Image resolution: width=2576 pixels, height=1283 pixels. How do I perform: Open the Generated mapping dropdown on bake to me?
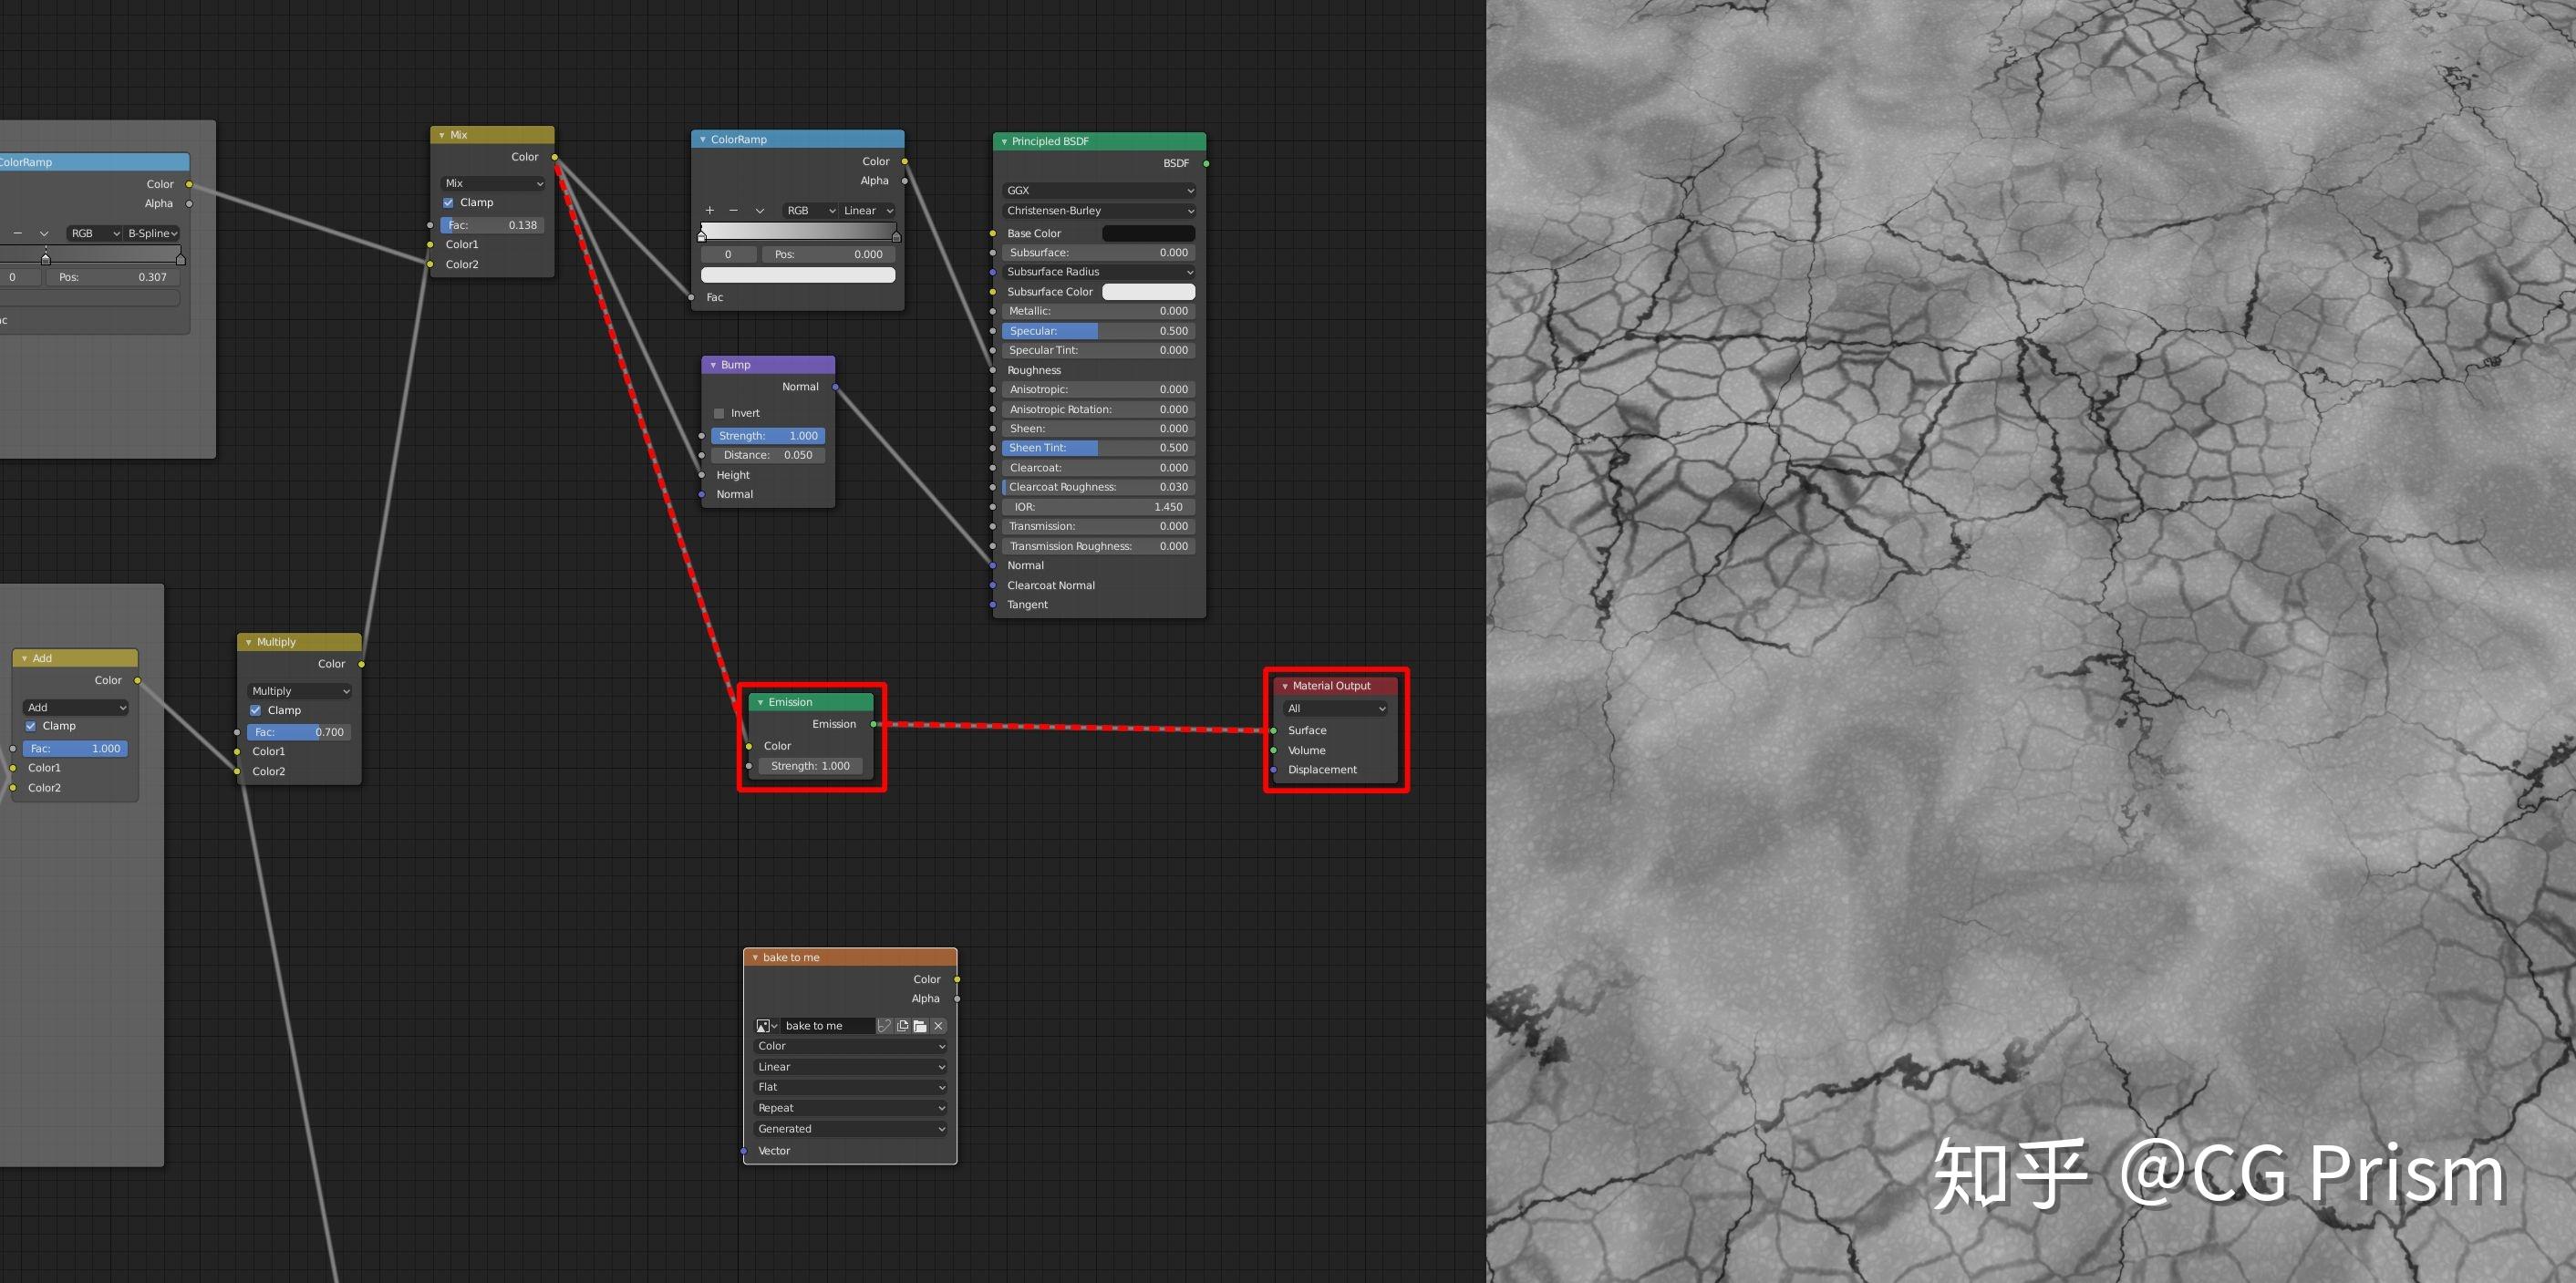[x=849, y=1128]
